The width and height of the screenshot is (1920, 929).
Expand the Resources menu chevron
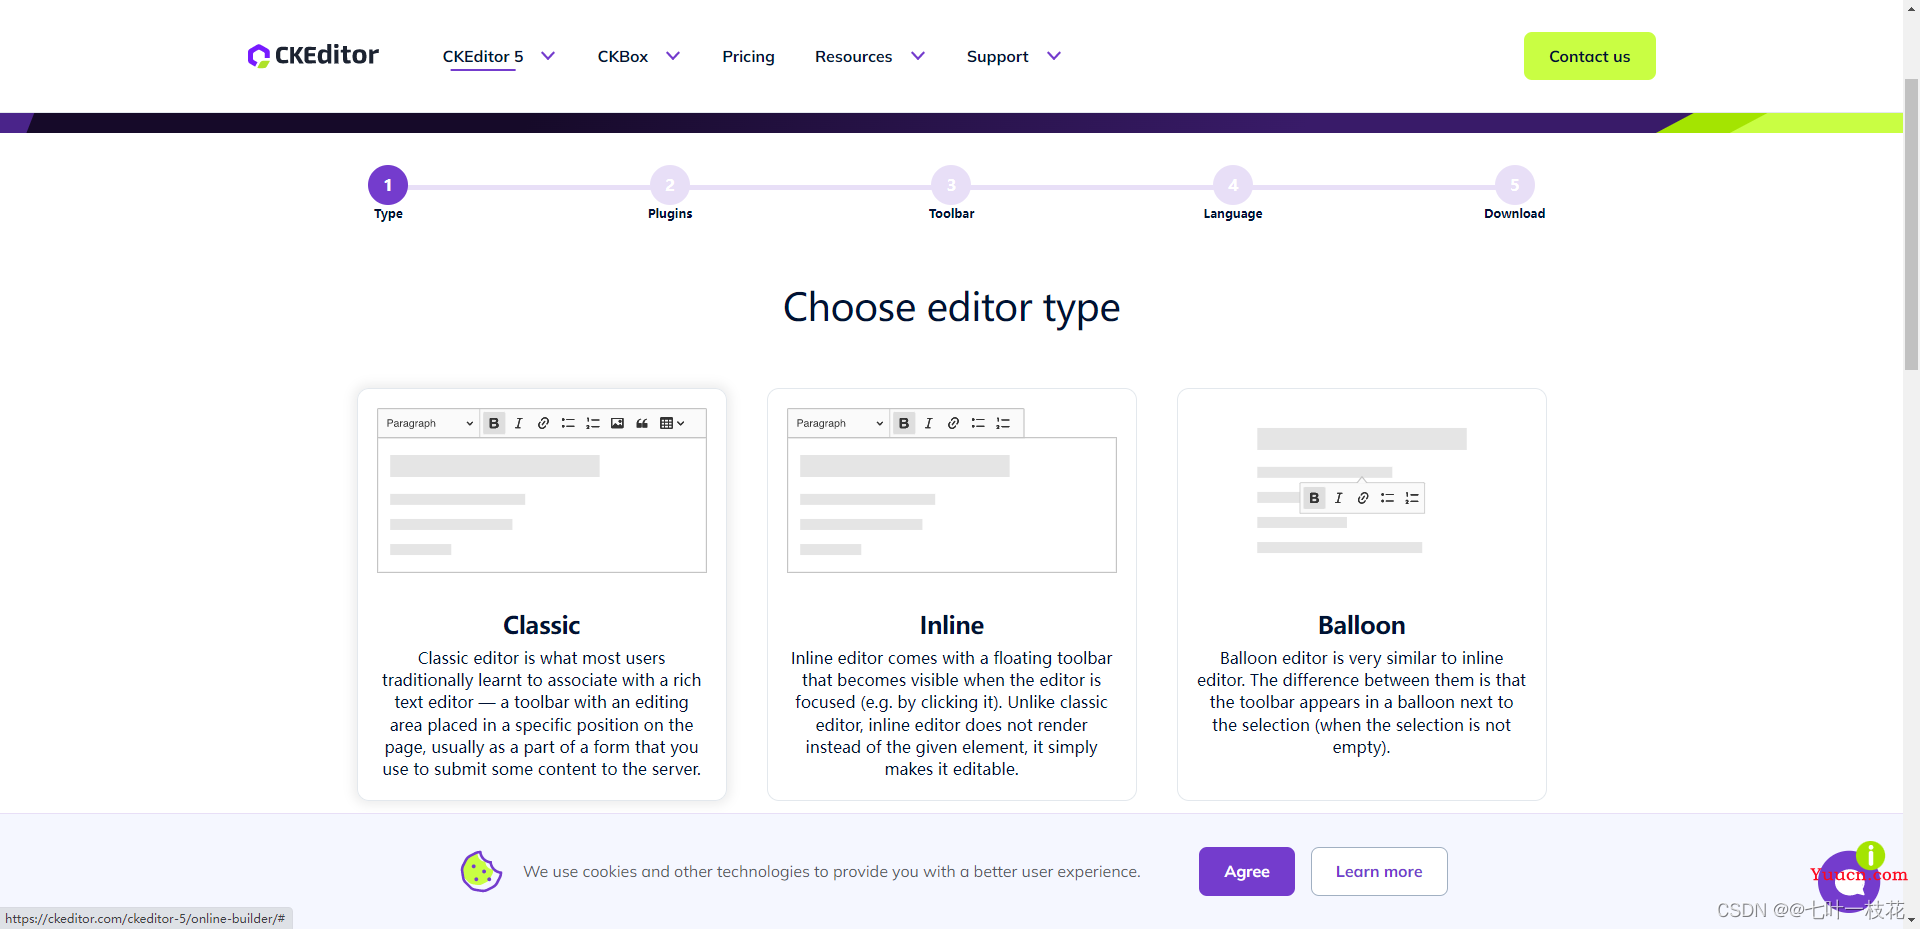click(918, 56)
